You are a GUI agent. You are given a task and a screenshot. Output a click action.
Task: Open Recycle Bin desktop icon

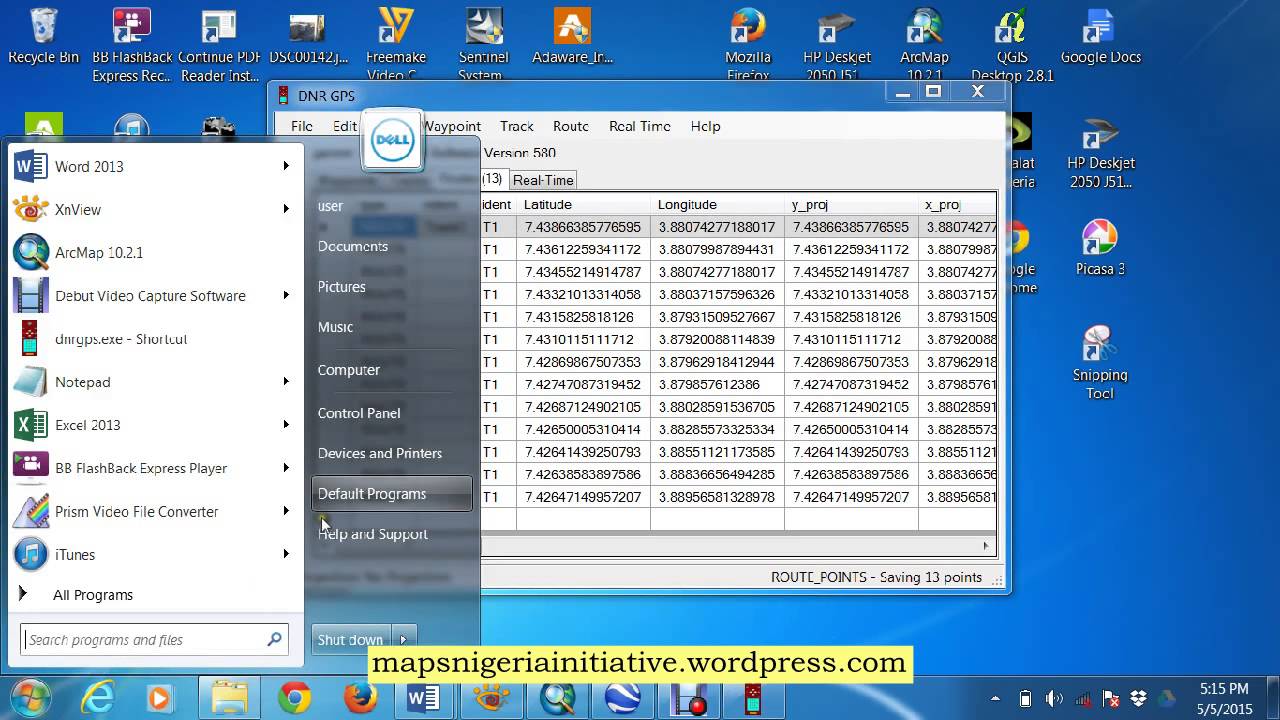pos(43,37)
